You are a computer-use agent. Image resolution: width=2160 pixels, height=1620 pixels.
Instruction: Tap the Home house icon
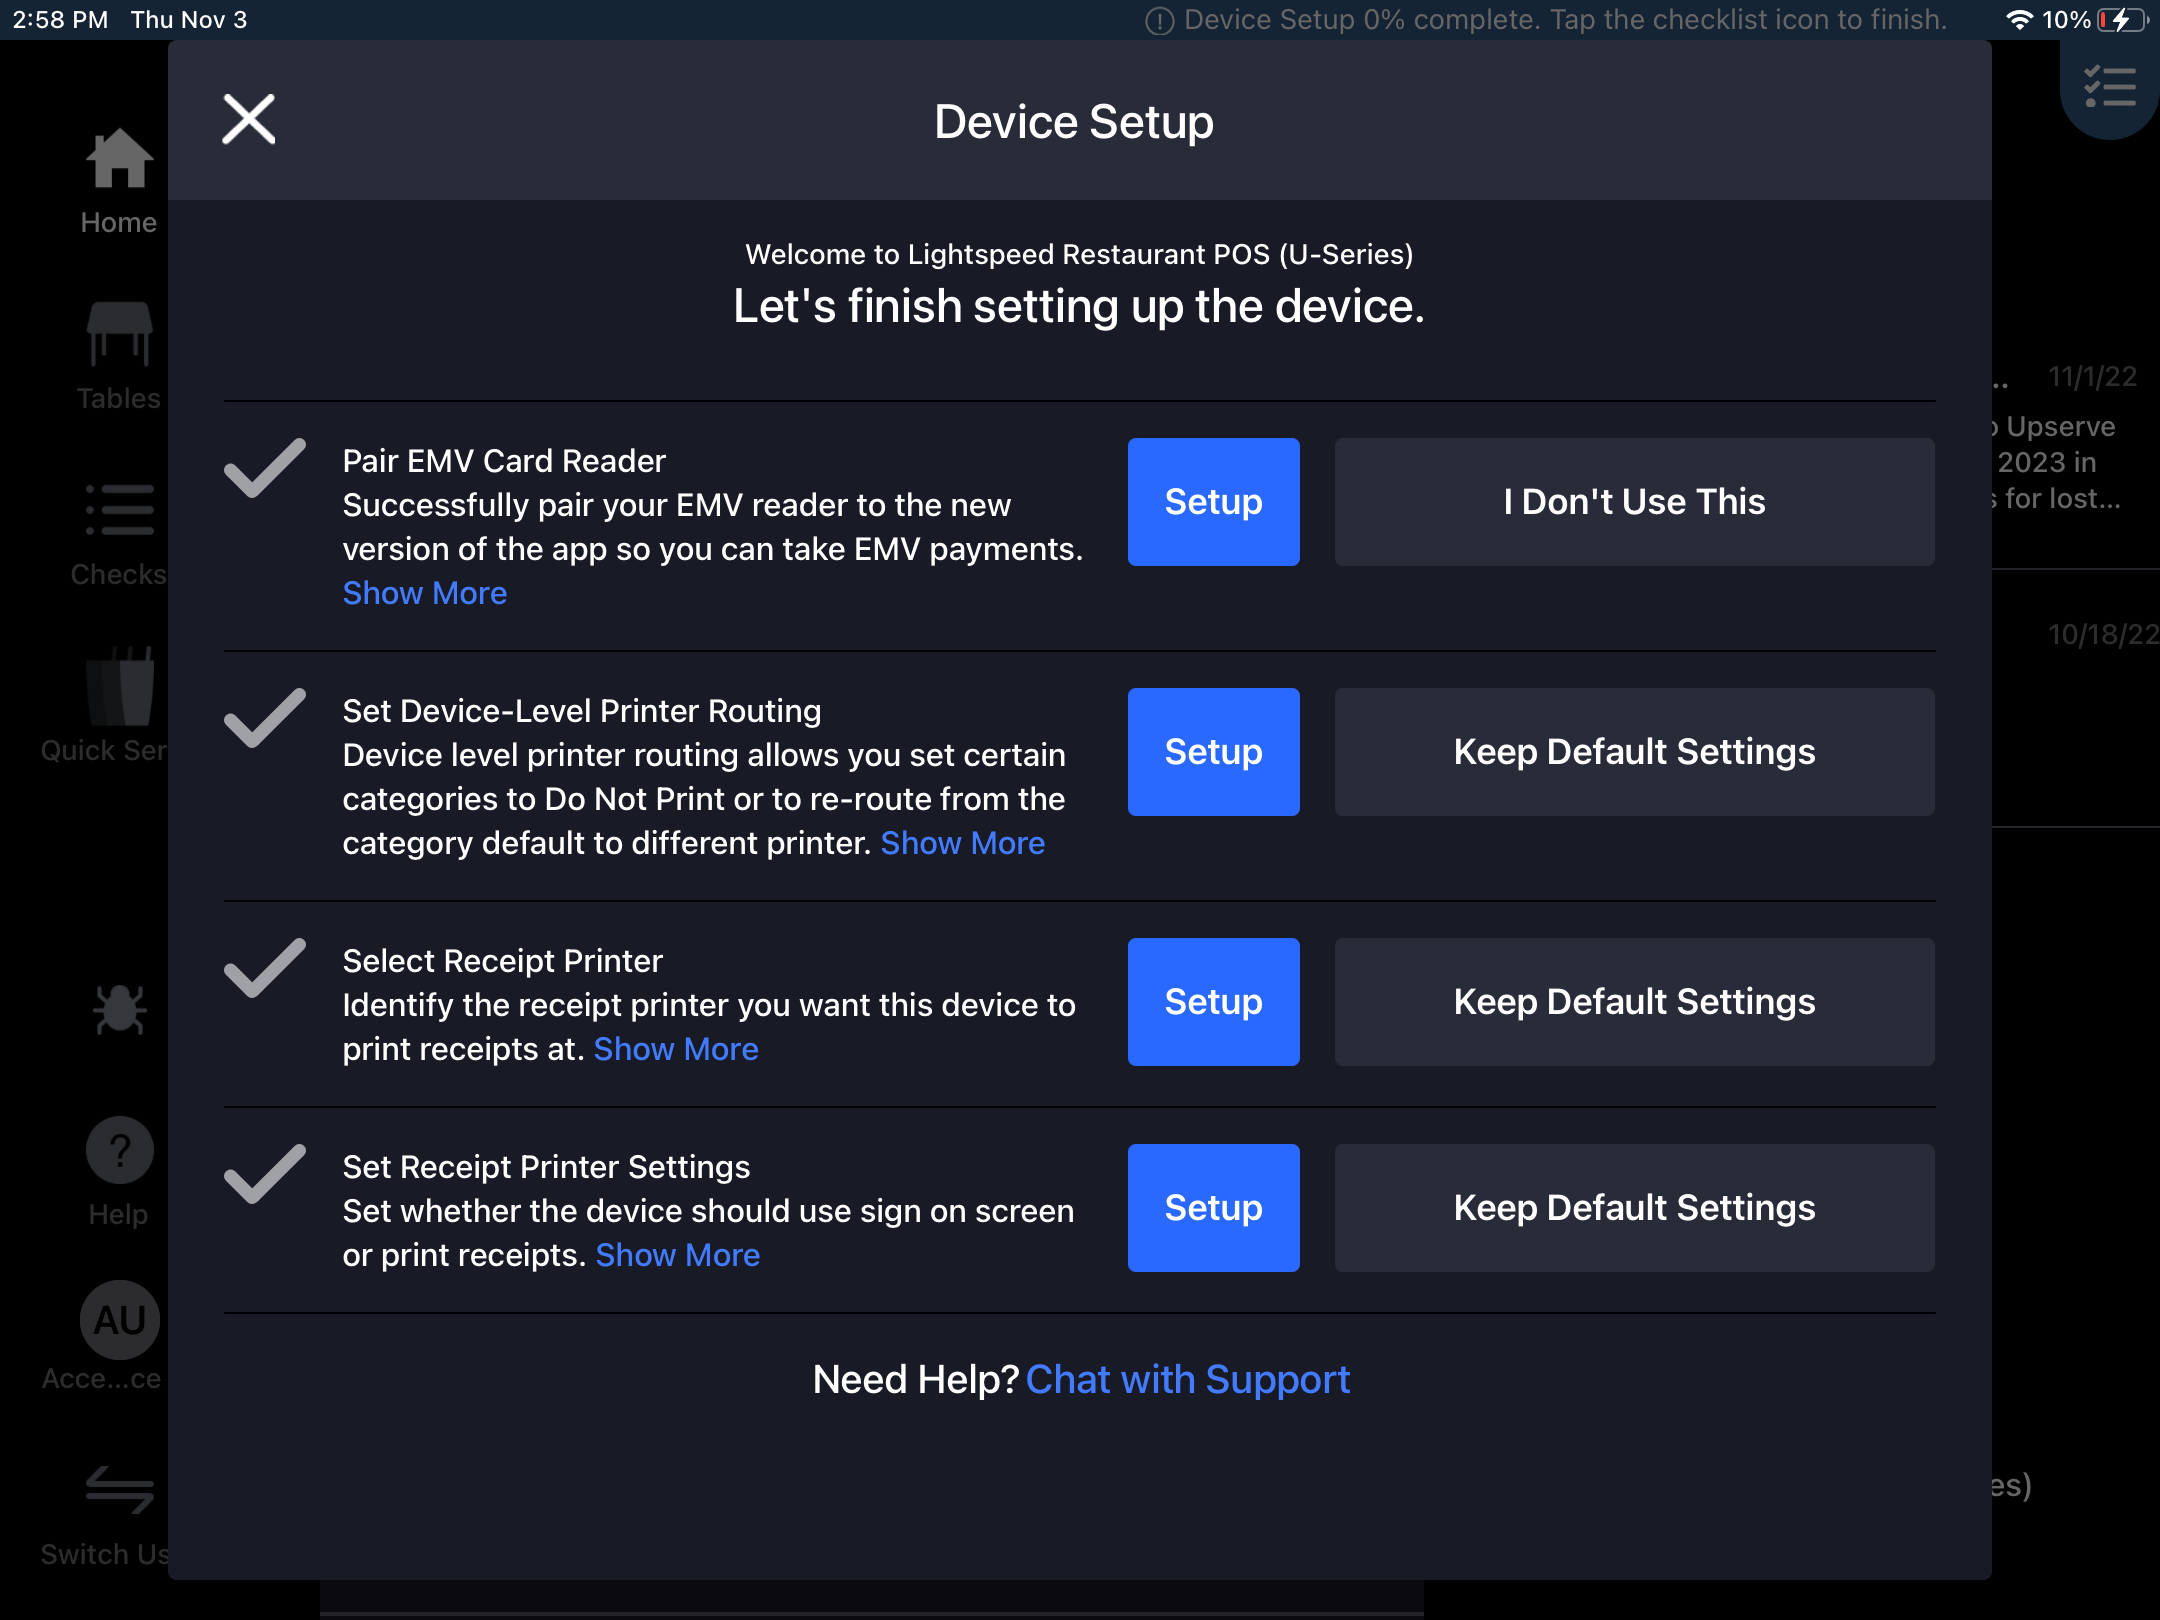pyautogui.click(x=119, y=160)
